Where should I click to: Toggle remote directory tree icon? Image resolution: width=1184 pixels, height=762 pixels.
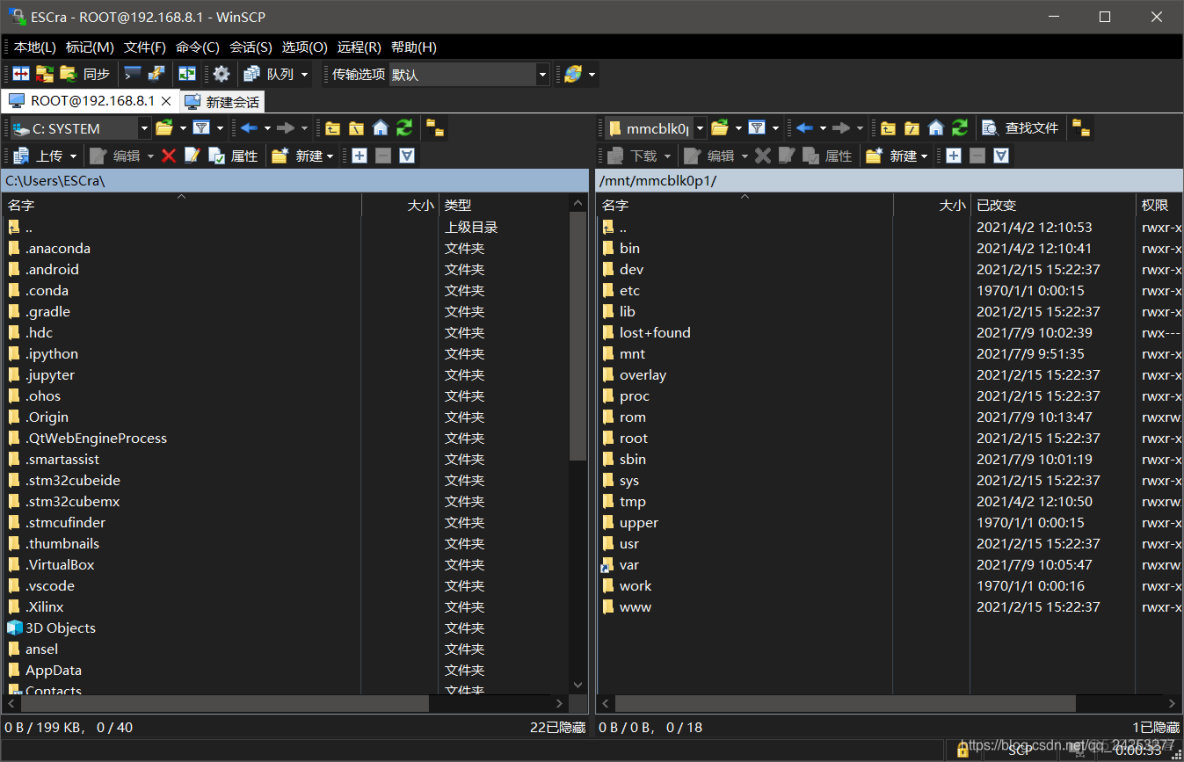(1081, 128)
